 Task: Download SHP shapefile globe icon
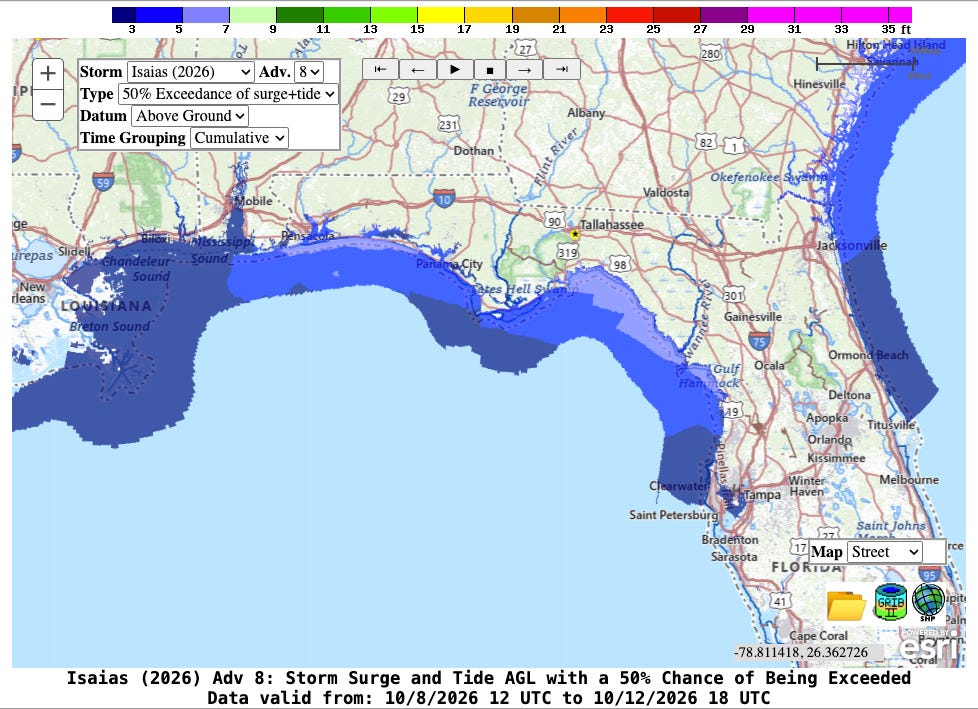coord(928,602)
